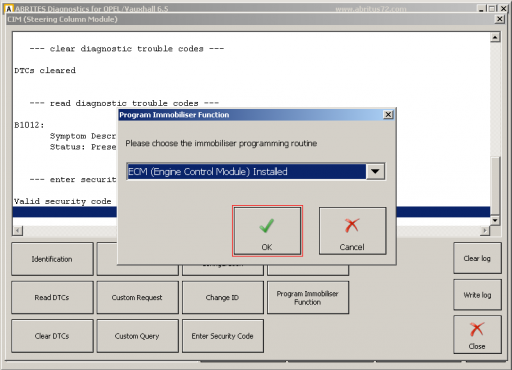Close the module with red X Close button
The width and height of the screenshot is (512, 370).
pyautogui.click(x=477, y=335)
